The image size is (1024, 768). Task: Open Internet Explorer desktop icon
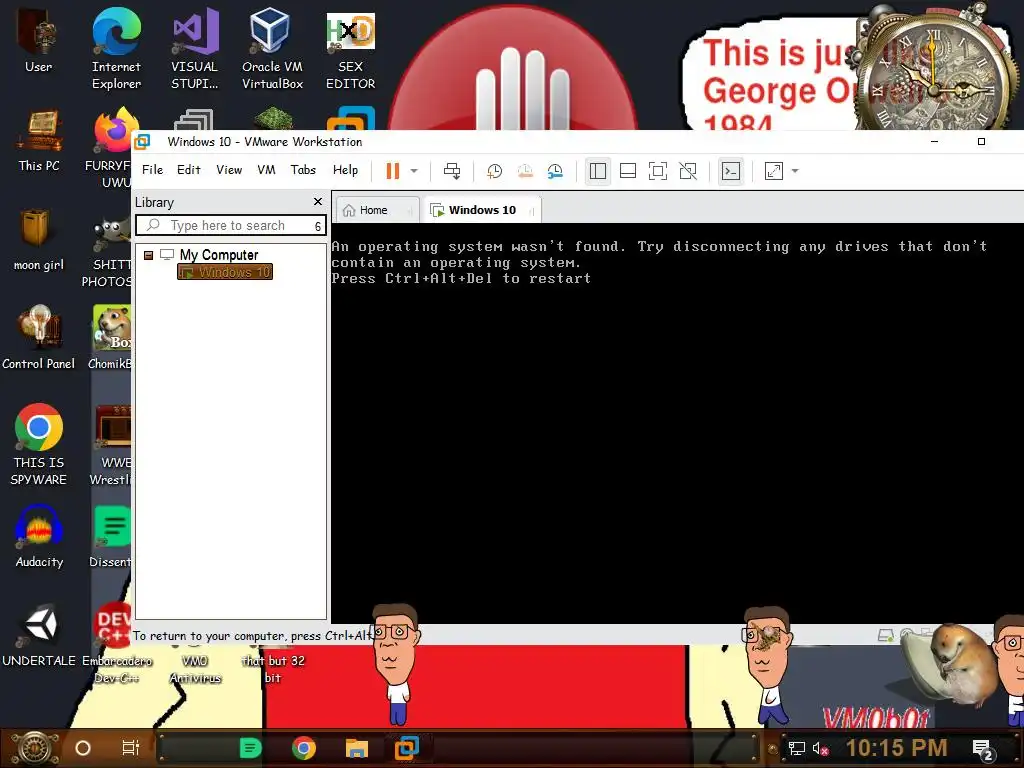116,49
